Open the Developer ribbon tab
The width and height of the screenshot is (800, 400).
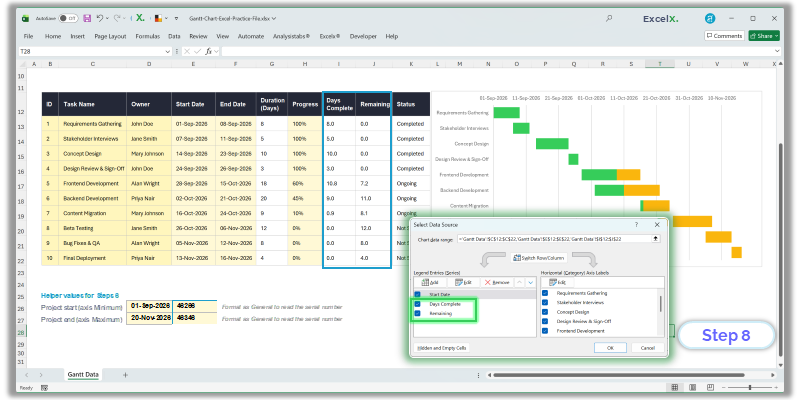pyautogui.click(x=363, y=36)
